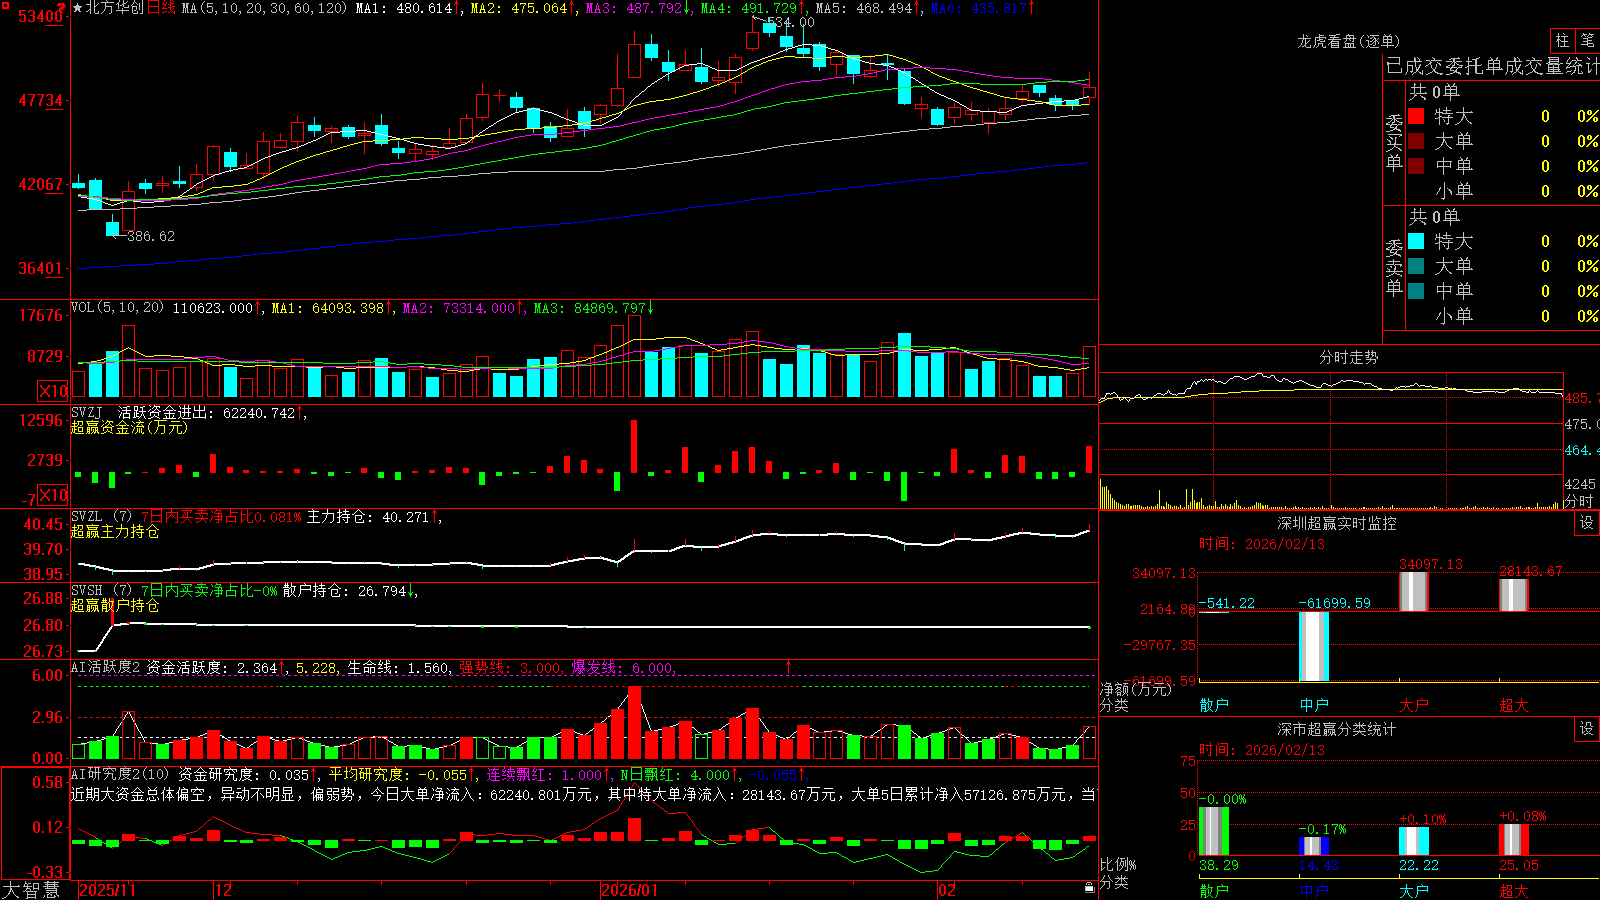Click the dark red 中单 buy-order swatch
The image size is (1600, 900).
coord(1416,166)
